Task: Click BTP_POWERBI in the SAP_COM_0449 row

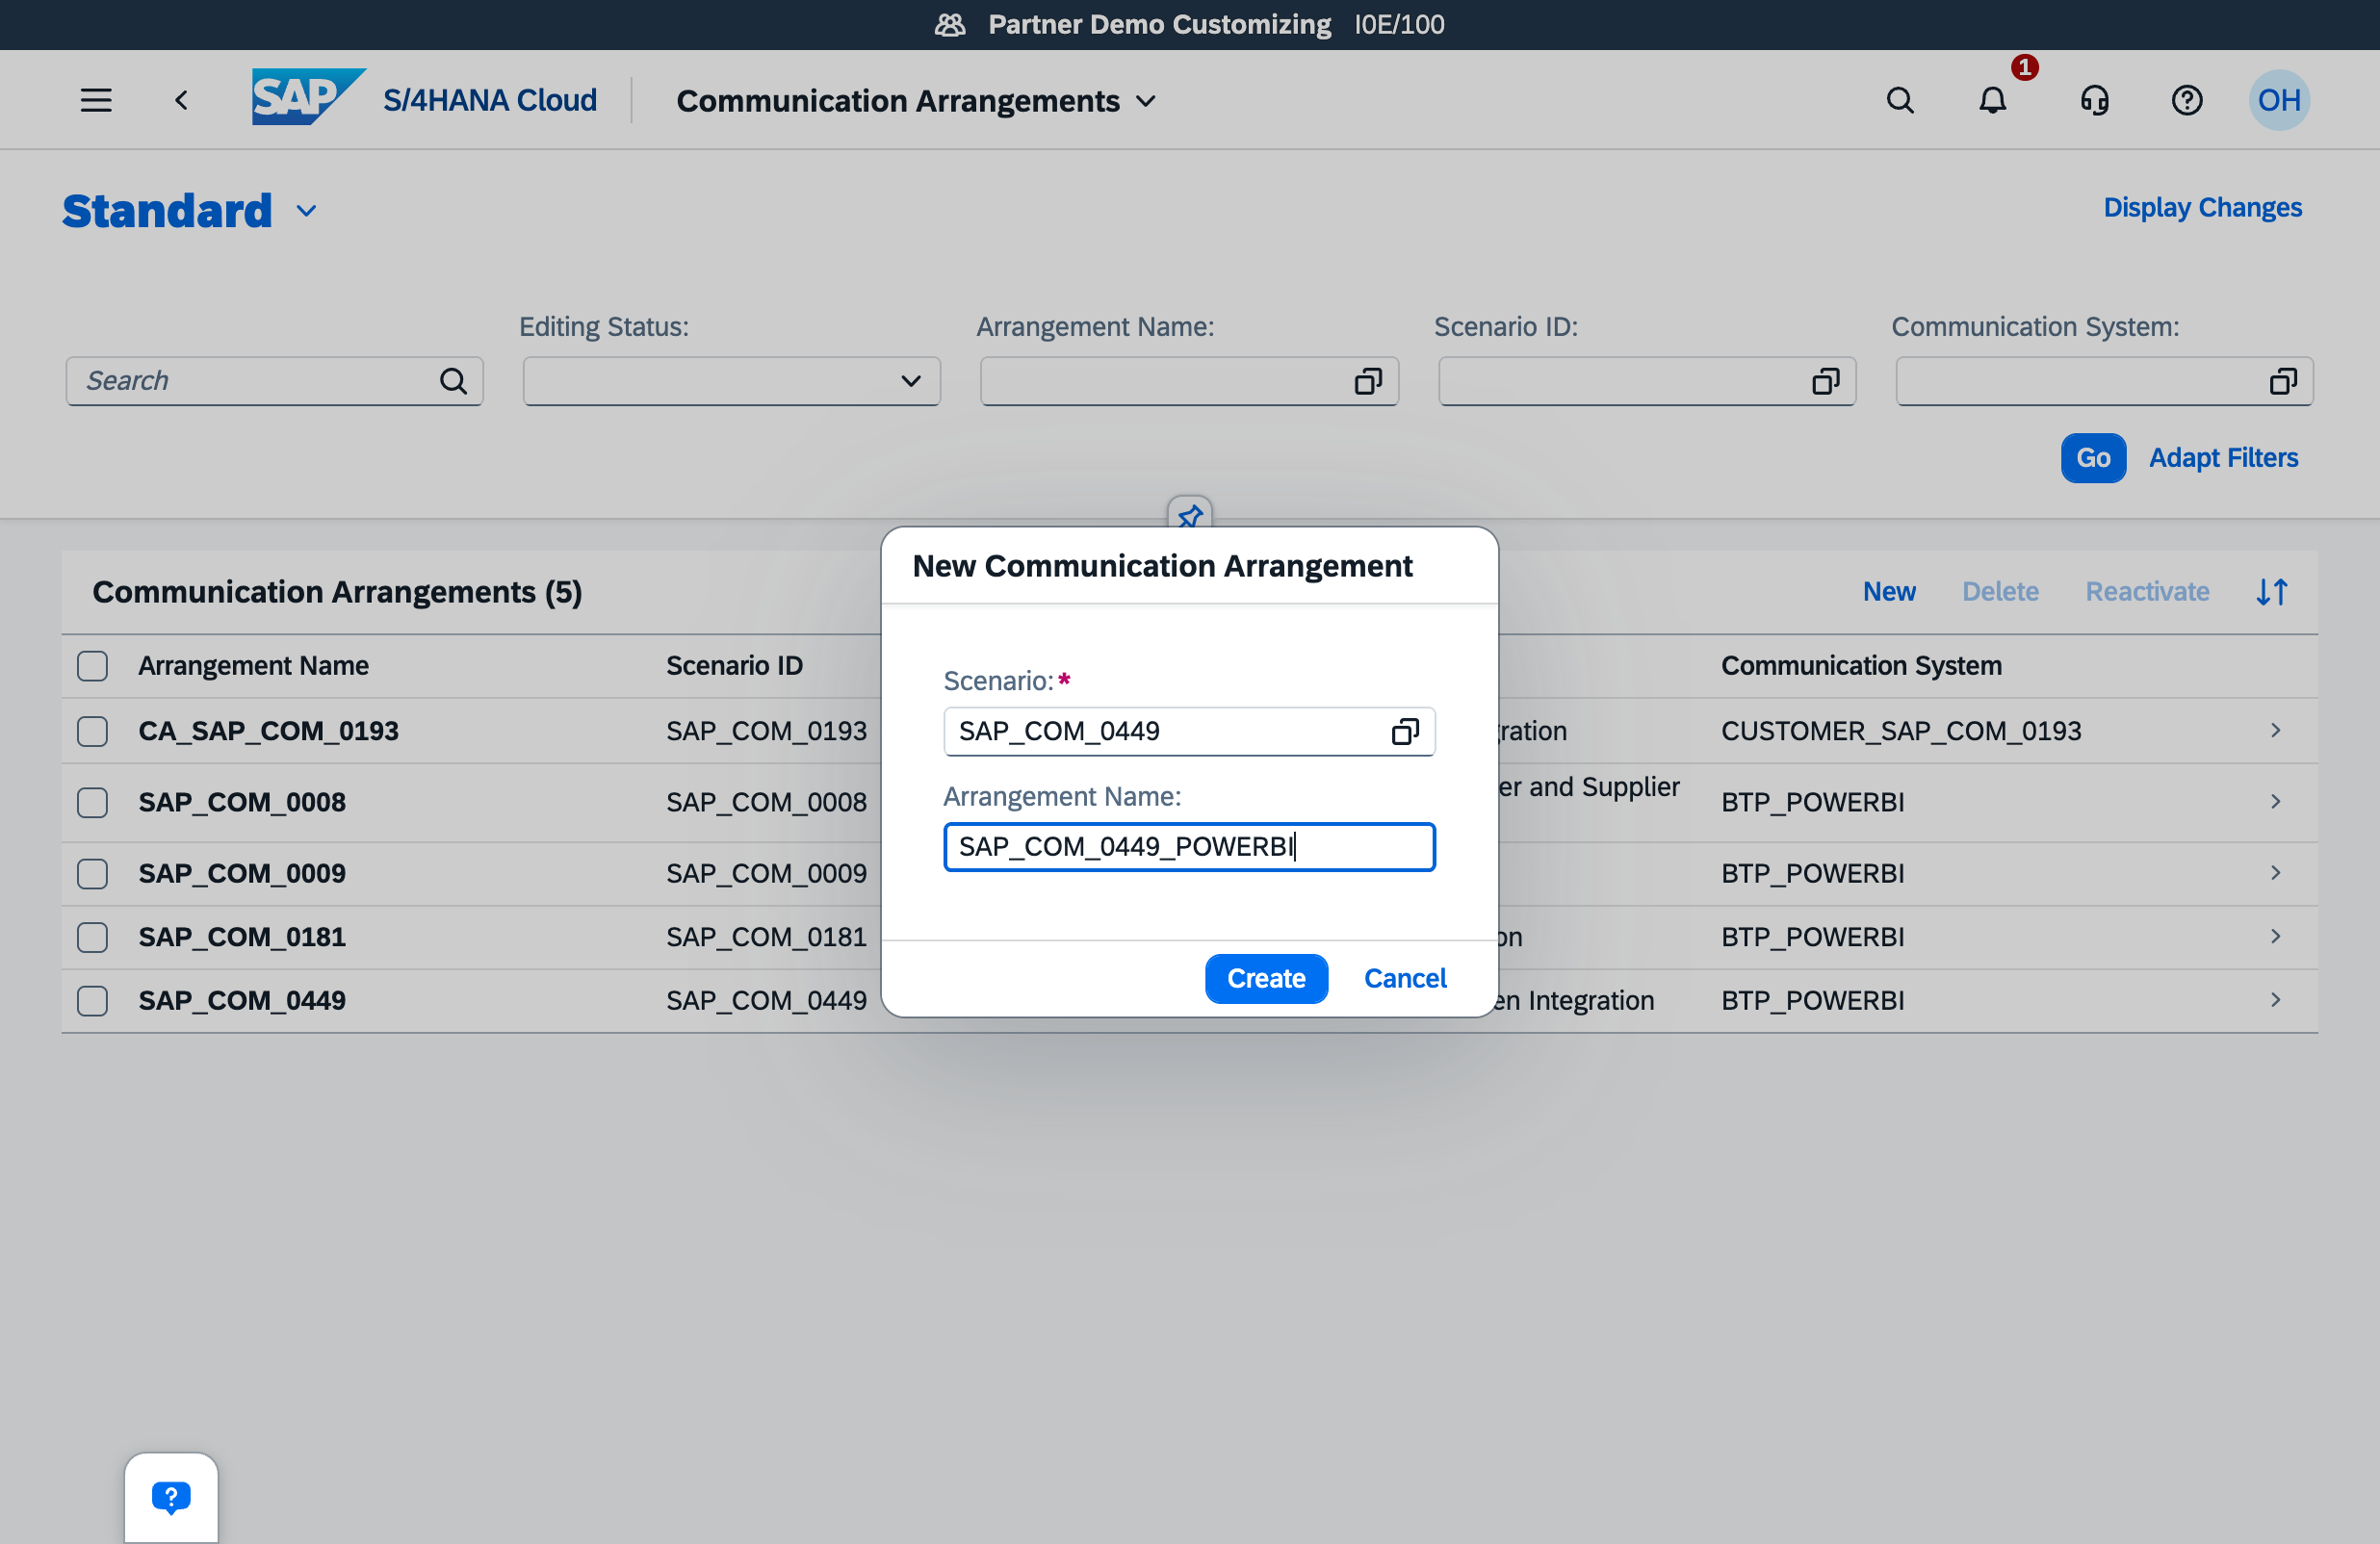Action: click(1812, 1001)
